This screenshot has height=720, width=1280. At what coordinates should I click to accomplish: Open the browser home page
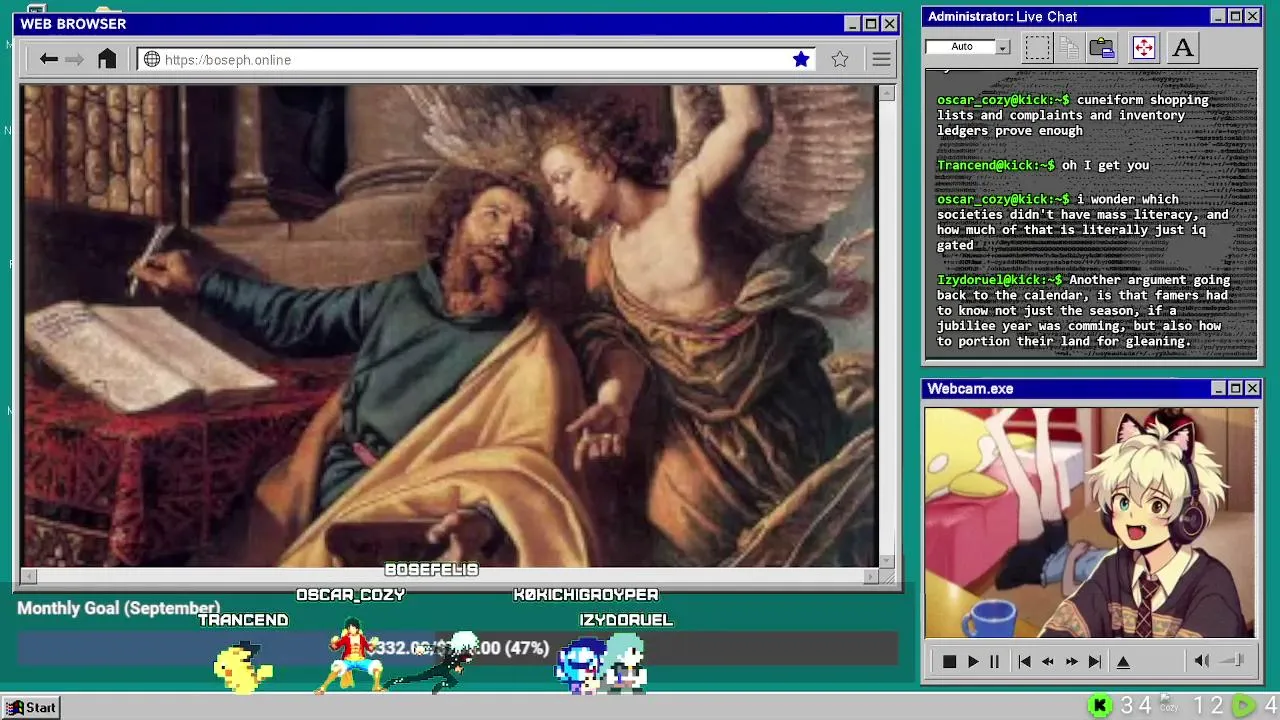point(107,59)
